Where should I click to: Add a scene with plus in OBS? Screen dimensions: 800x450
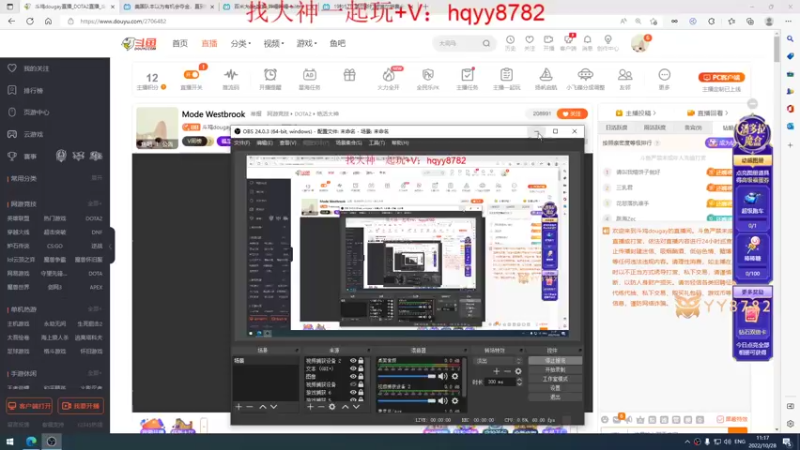click(x=238, y=407)
